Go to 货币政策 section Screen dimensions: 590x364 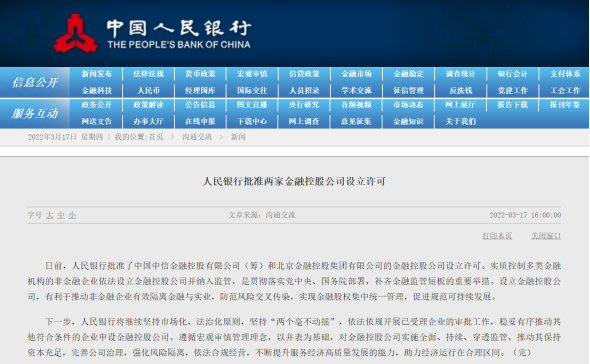200,74
